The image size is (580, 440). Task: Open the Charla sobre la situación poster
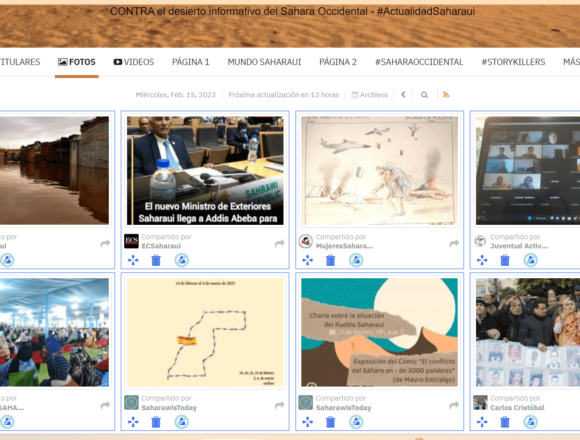[380, 332]
